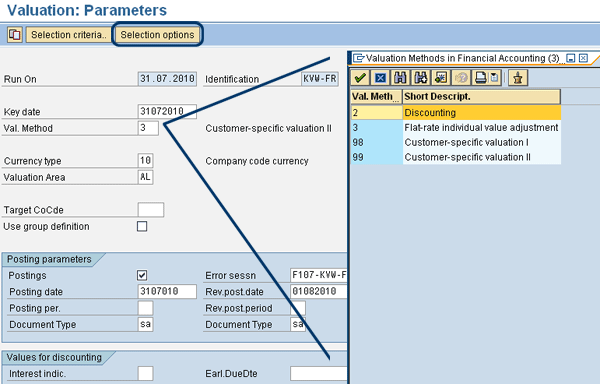Click the Earl.DueDte field
The height and width of the screenshot is (384, 600).
coord(319,373)
